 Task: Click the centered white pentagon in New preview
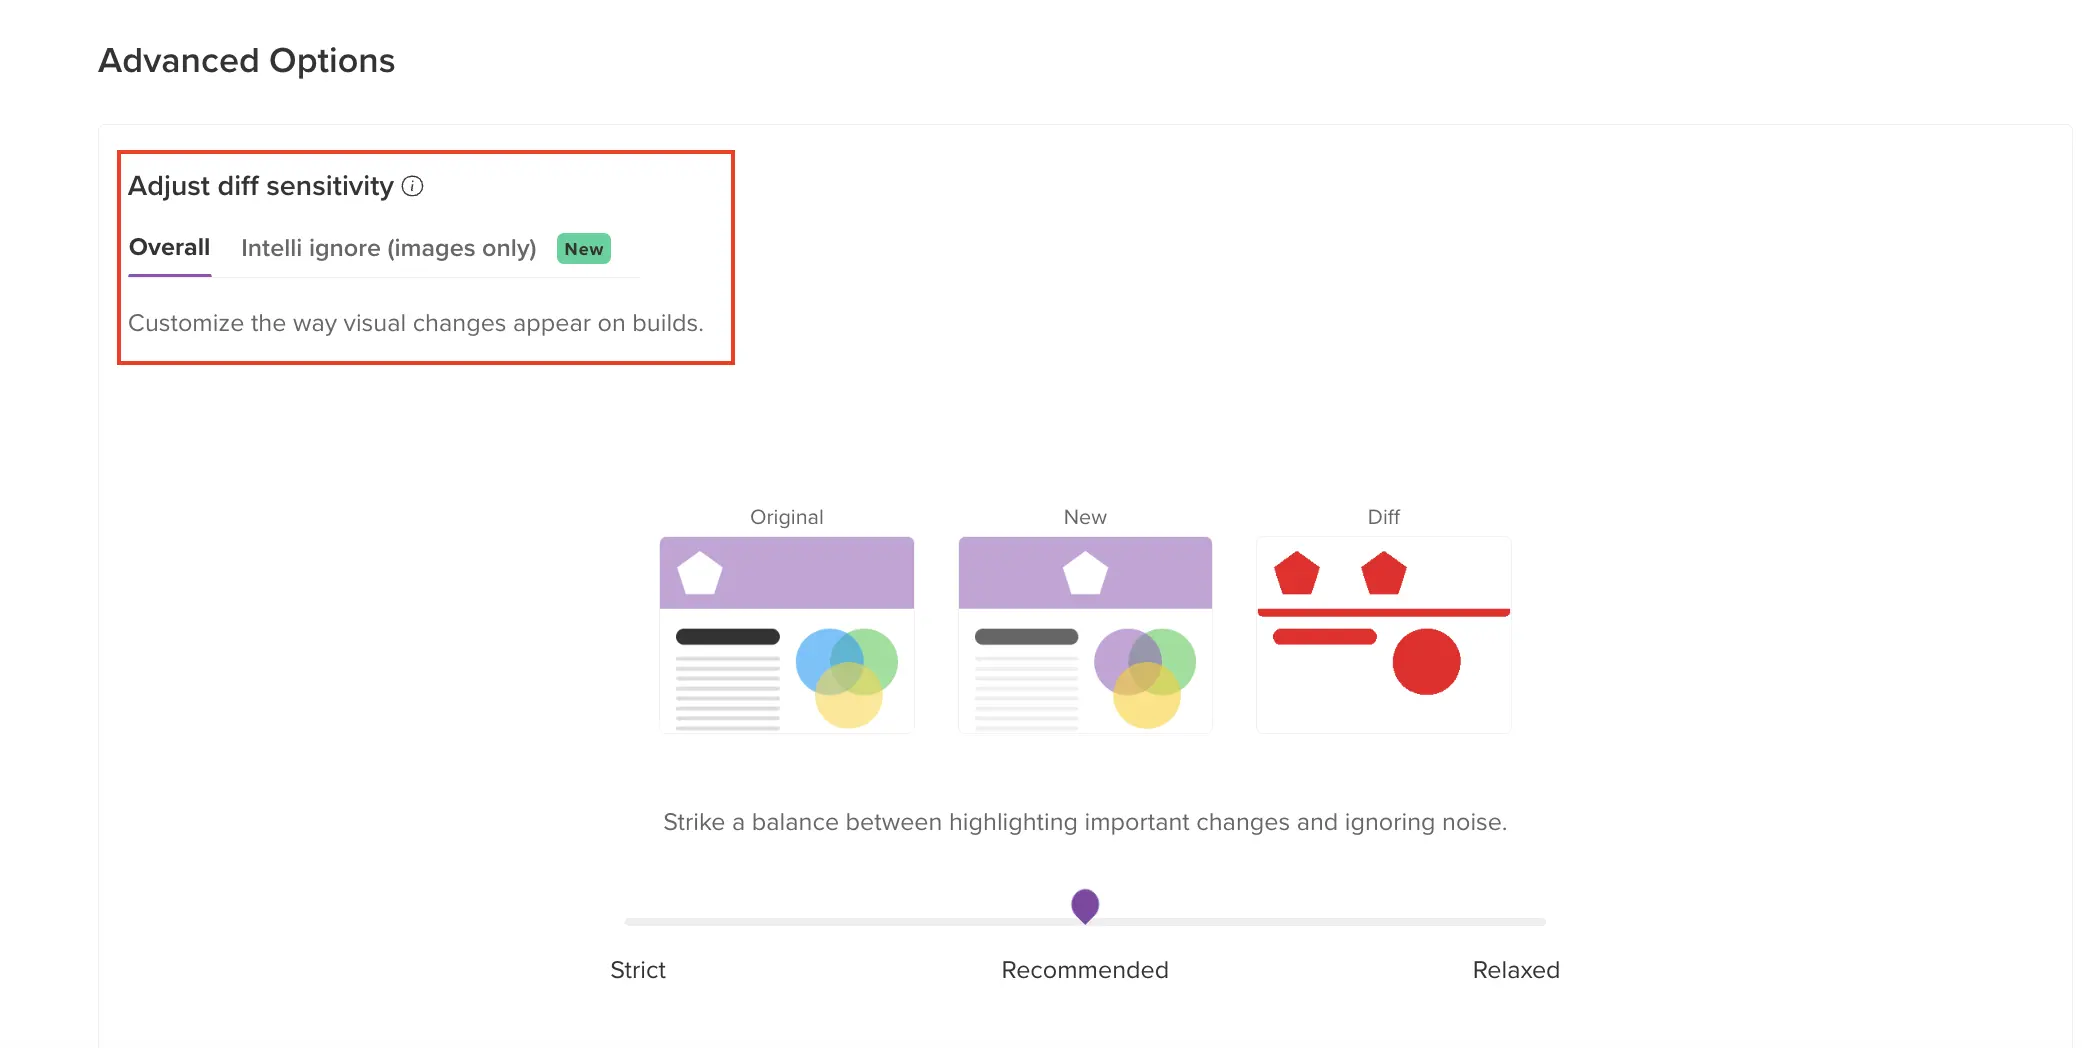1085,574
